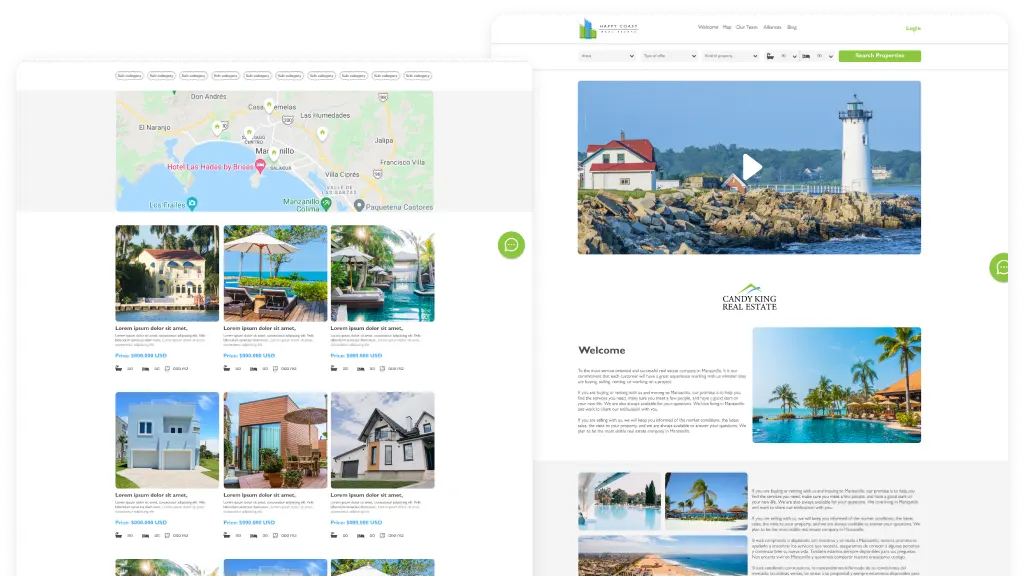Select the house pin near Las Humedades
The image size is (1025, 577).
click(322, 133)
